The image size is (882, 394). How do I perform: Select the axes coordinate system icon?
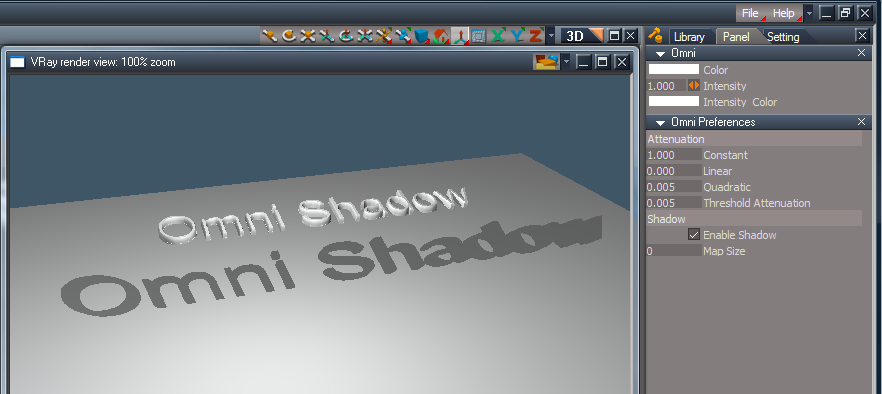coord(460,36)
